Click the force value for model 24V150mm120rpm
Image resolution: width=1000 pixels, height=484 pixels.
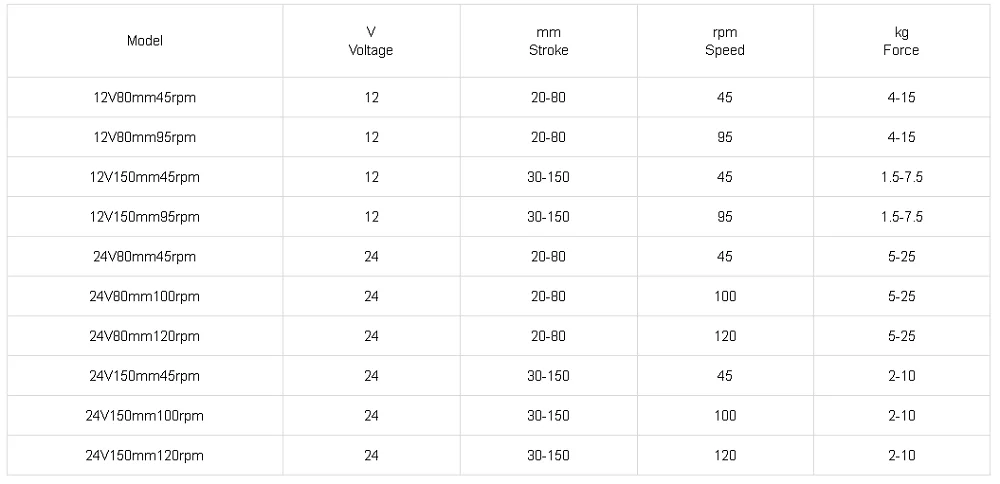[x=902, y=456]
